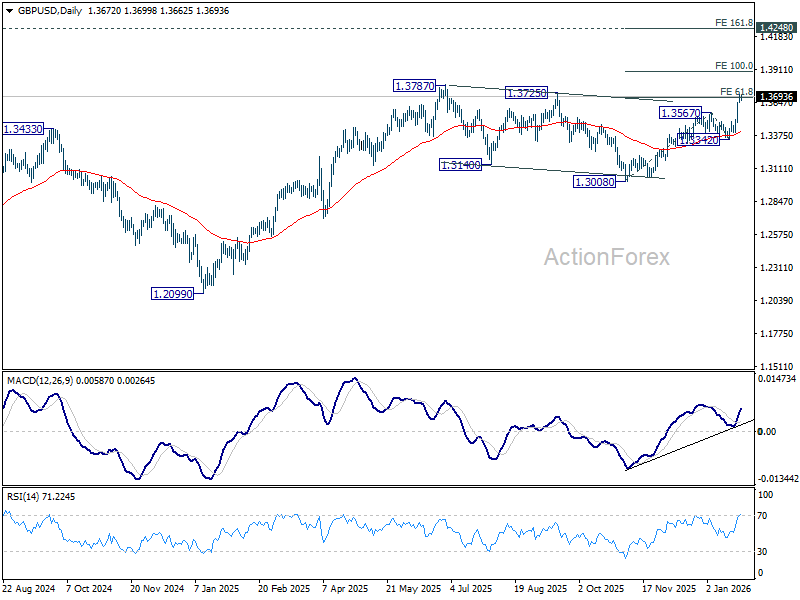Click the FE 100.0 Fibonacci level
Viewport: 800px width, 600px height.
point(734,66)
